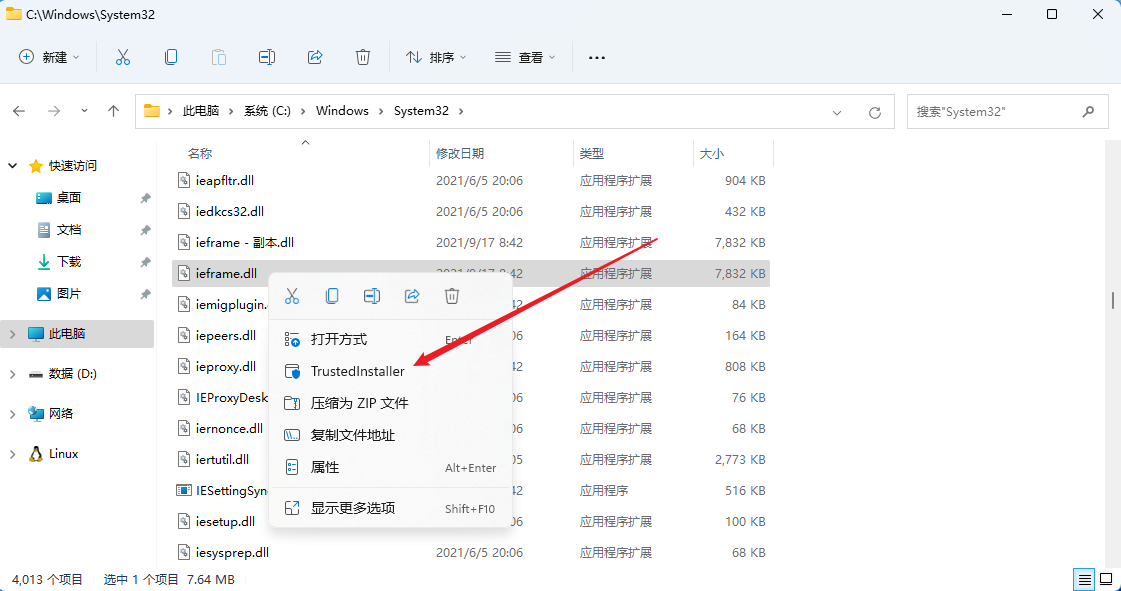Screen dimensions: 1121x591
Task: Open 桌面 in the quick access sidebar
Action: [69, 198]
